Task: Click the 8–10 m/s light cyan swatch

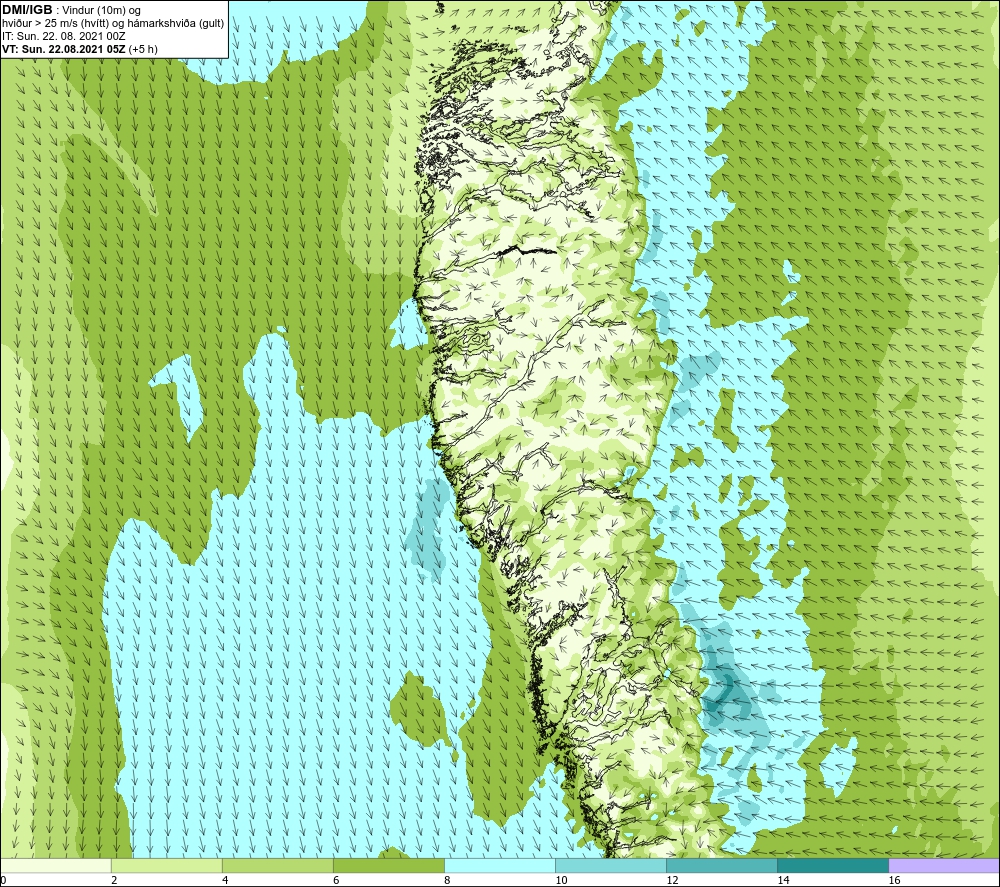Action: point(500,865)
